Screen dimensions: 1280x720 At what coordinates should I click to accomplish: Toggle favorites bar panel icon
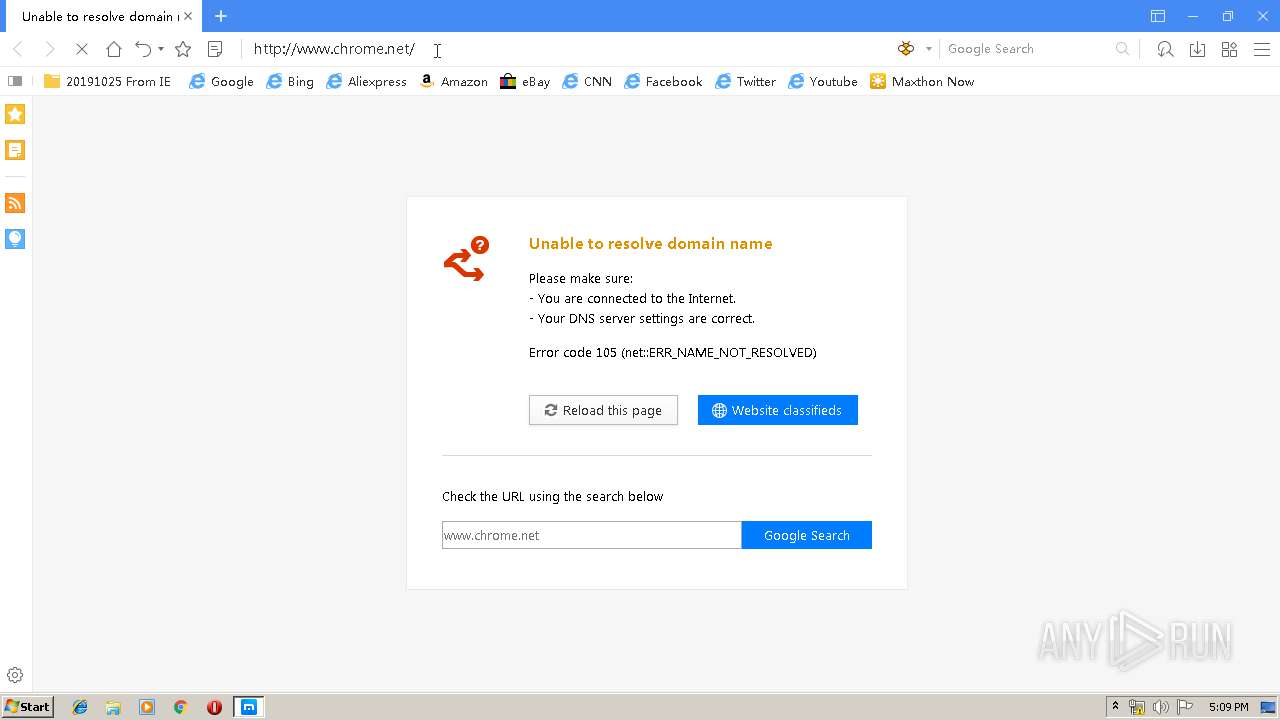[x=15, y=82]
